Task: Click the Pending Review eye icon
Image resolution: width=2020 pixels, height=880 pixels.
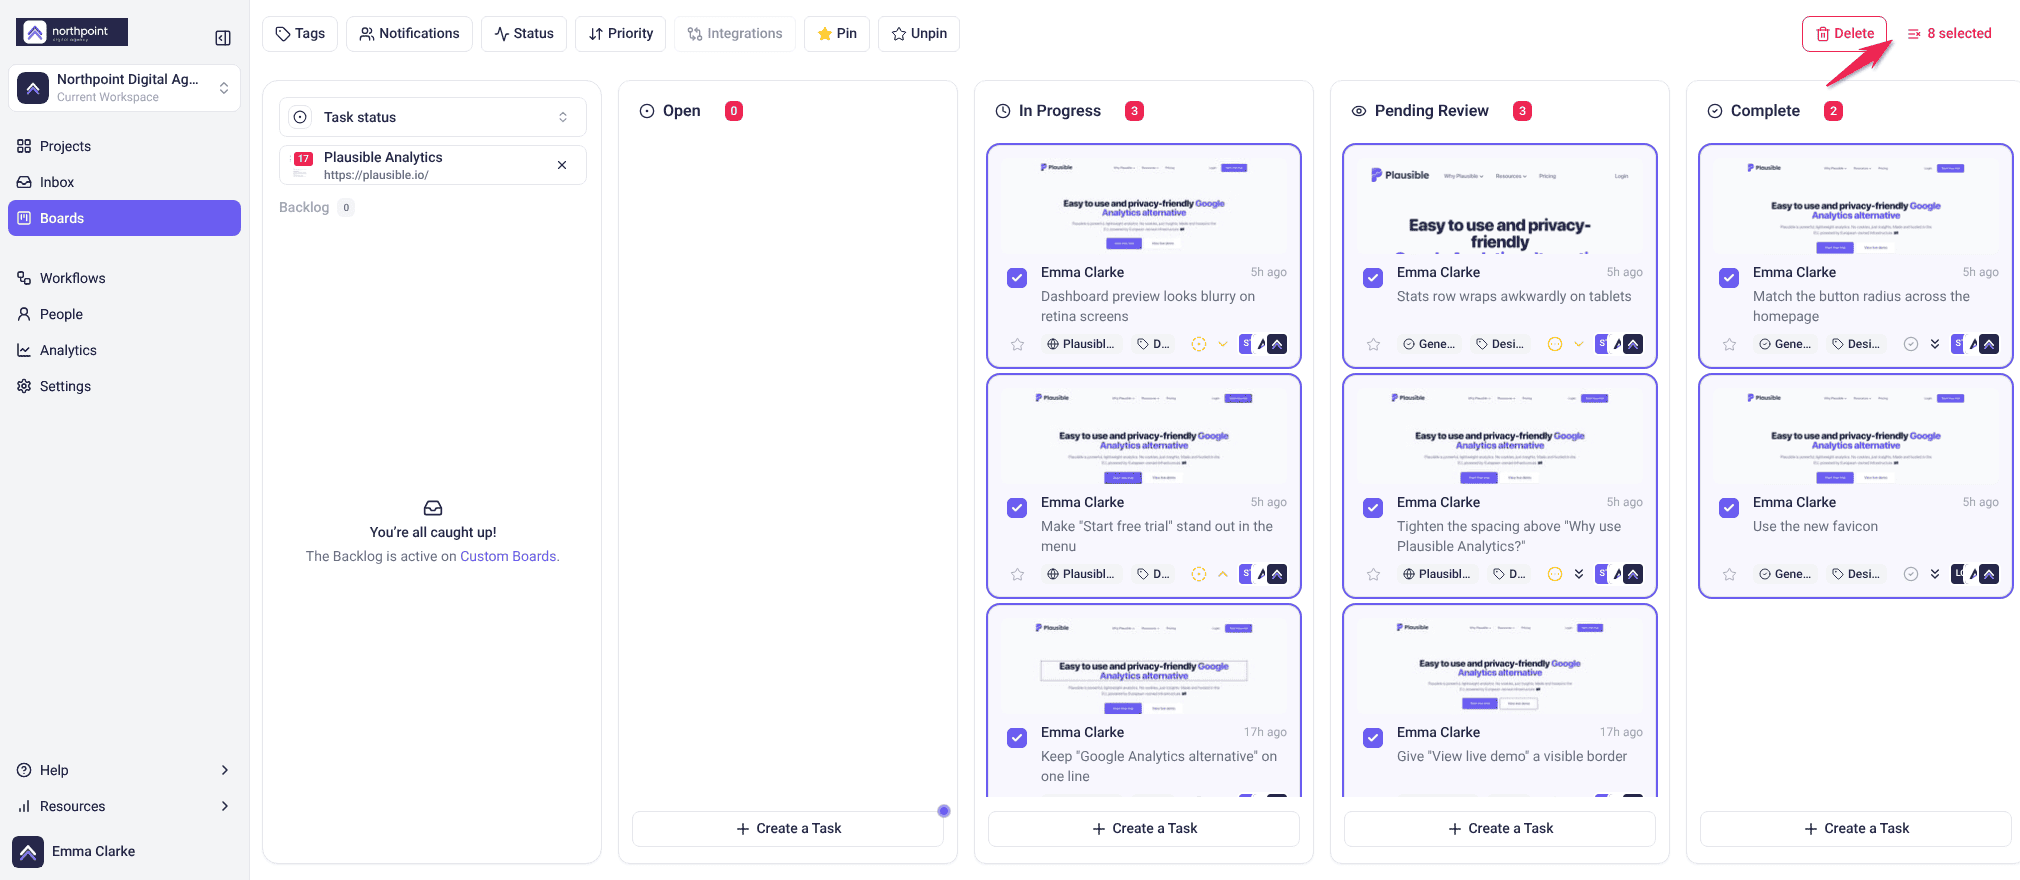Action: pos(1358,111)
